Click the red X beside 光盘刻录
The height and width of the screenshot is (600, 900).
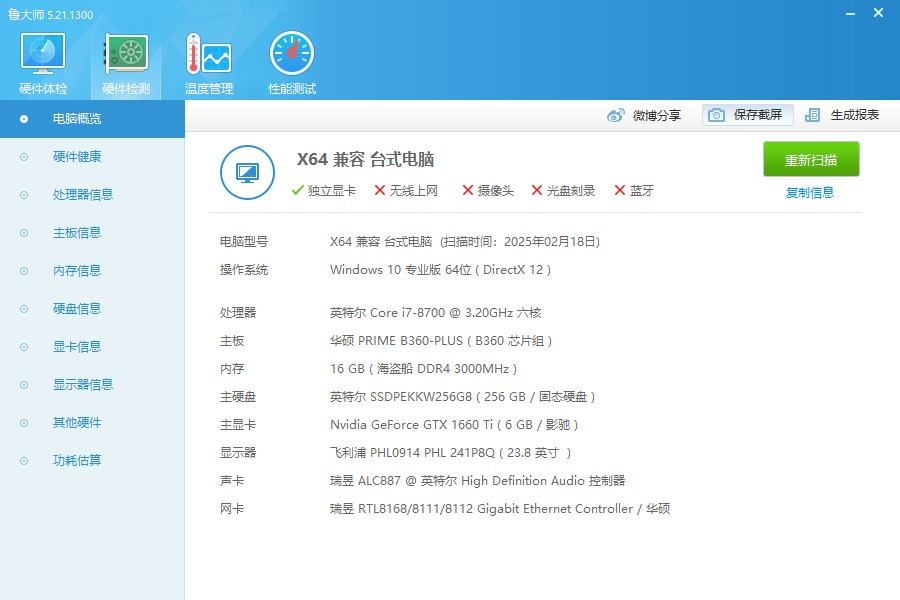537,190
